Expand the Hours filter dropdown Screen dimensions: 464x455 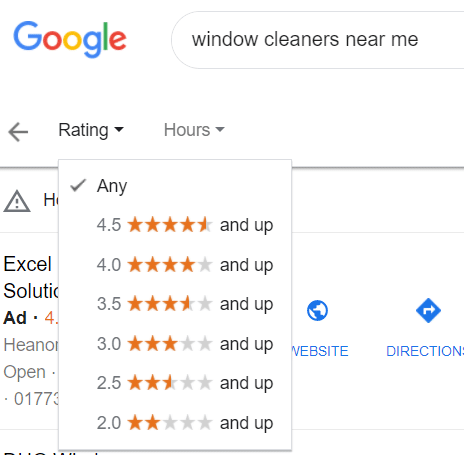(194, 130)
